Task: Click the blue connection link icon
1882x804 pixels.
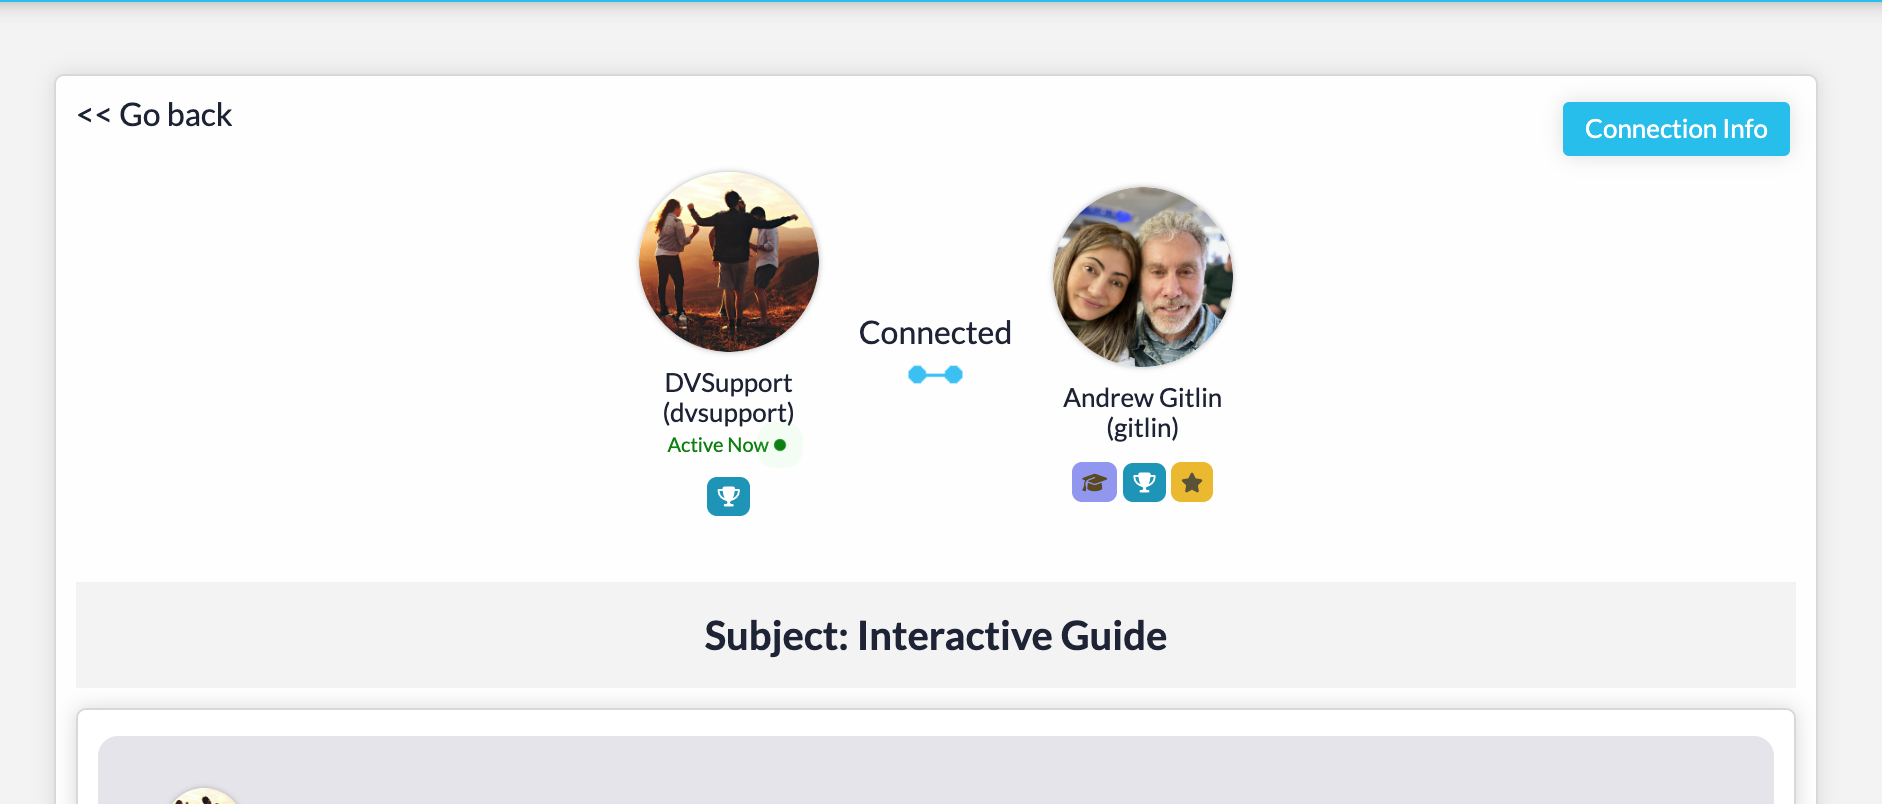Action: pos(935,374)
